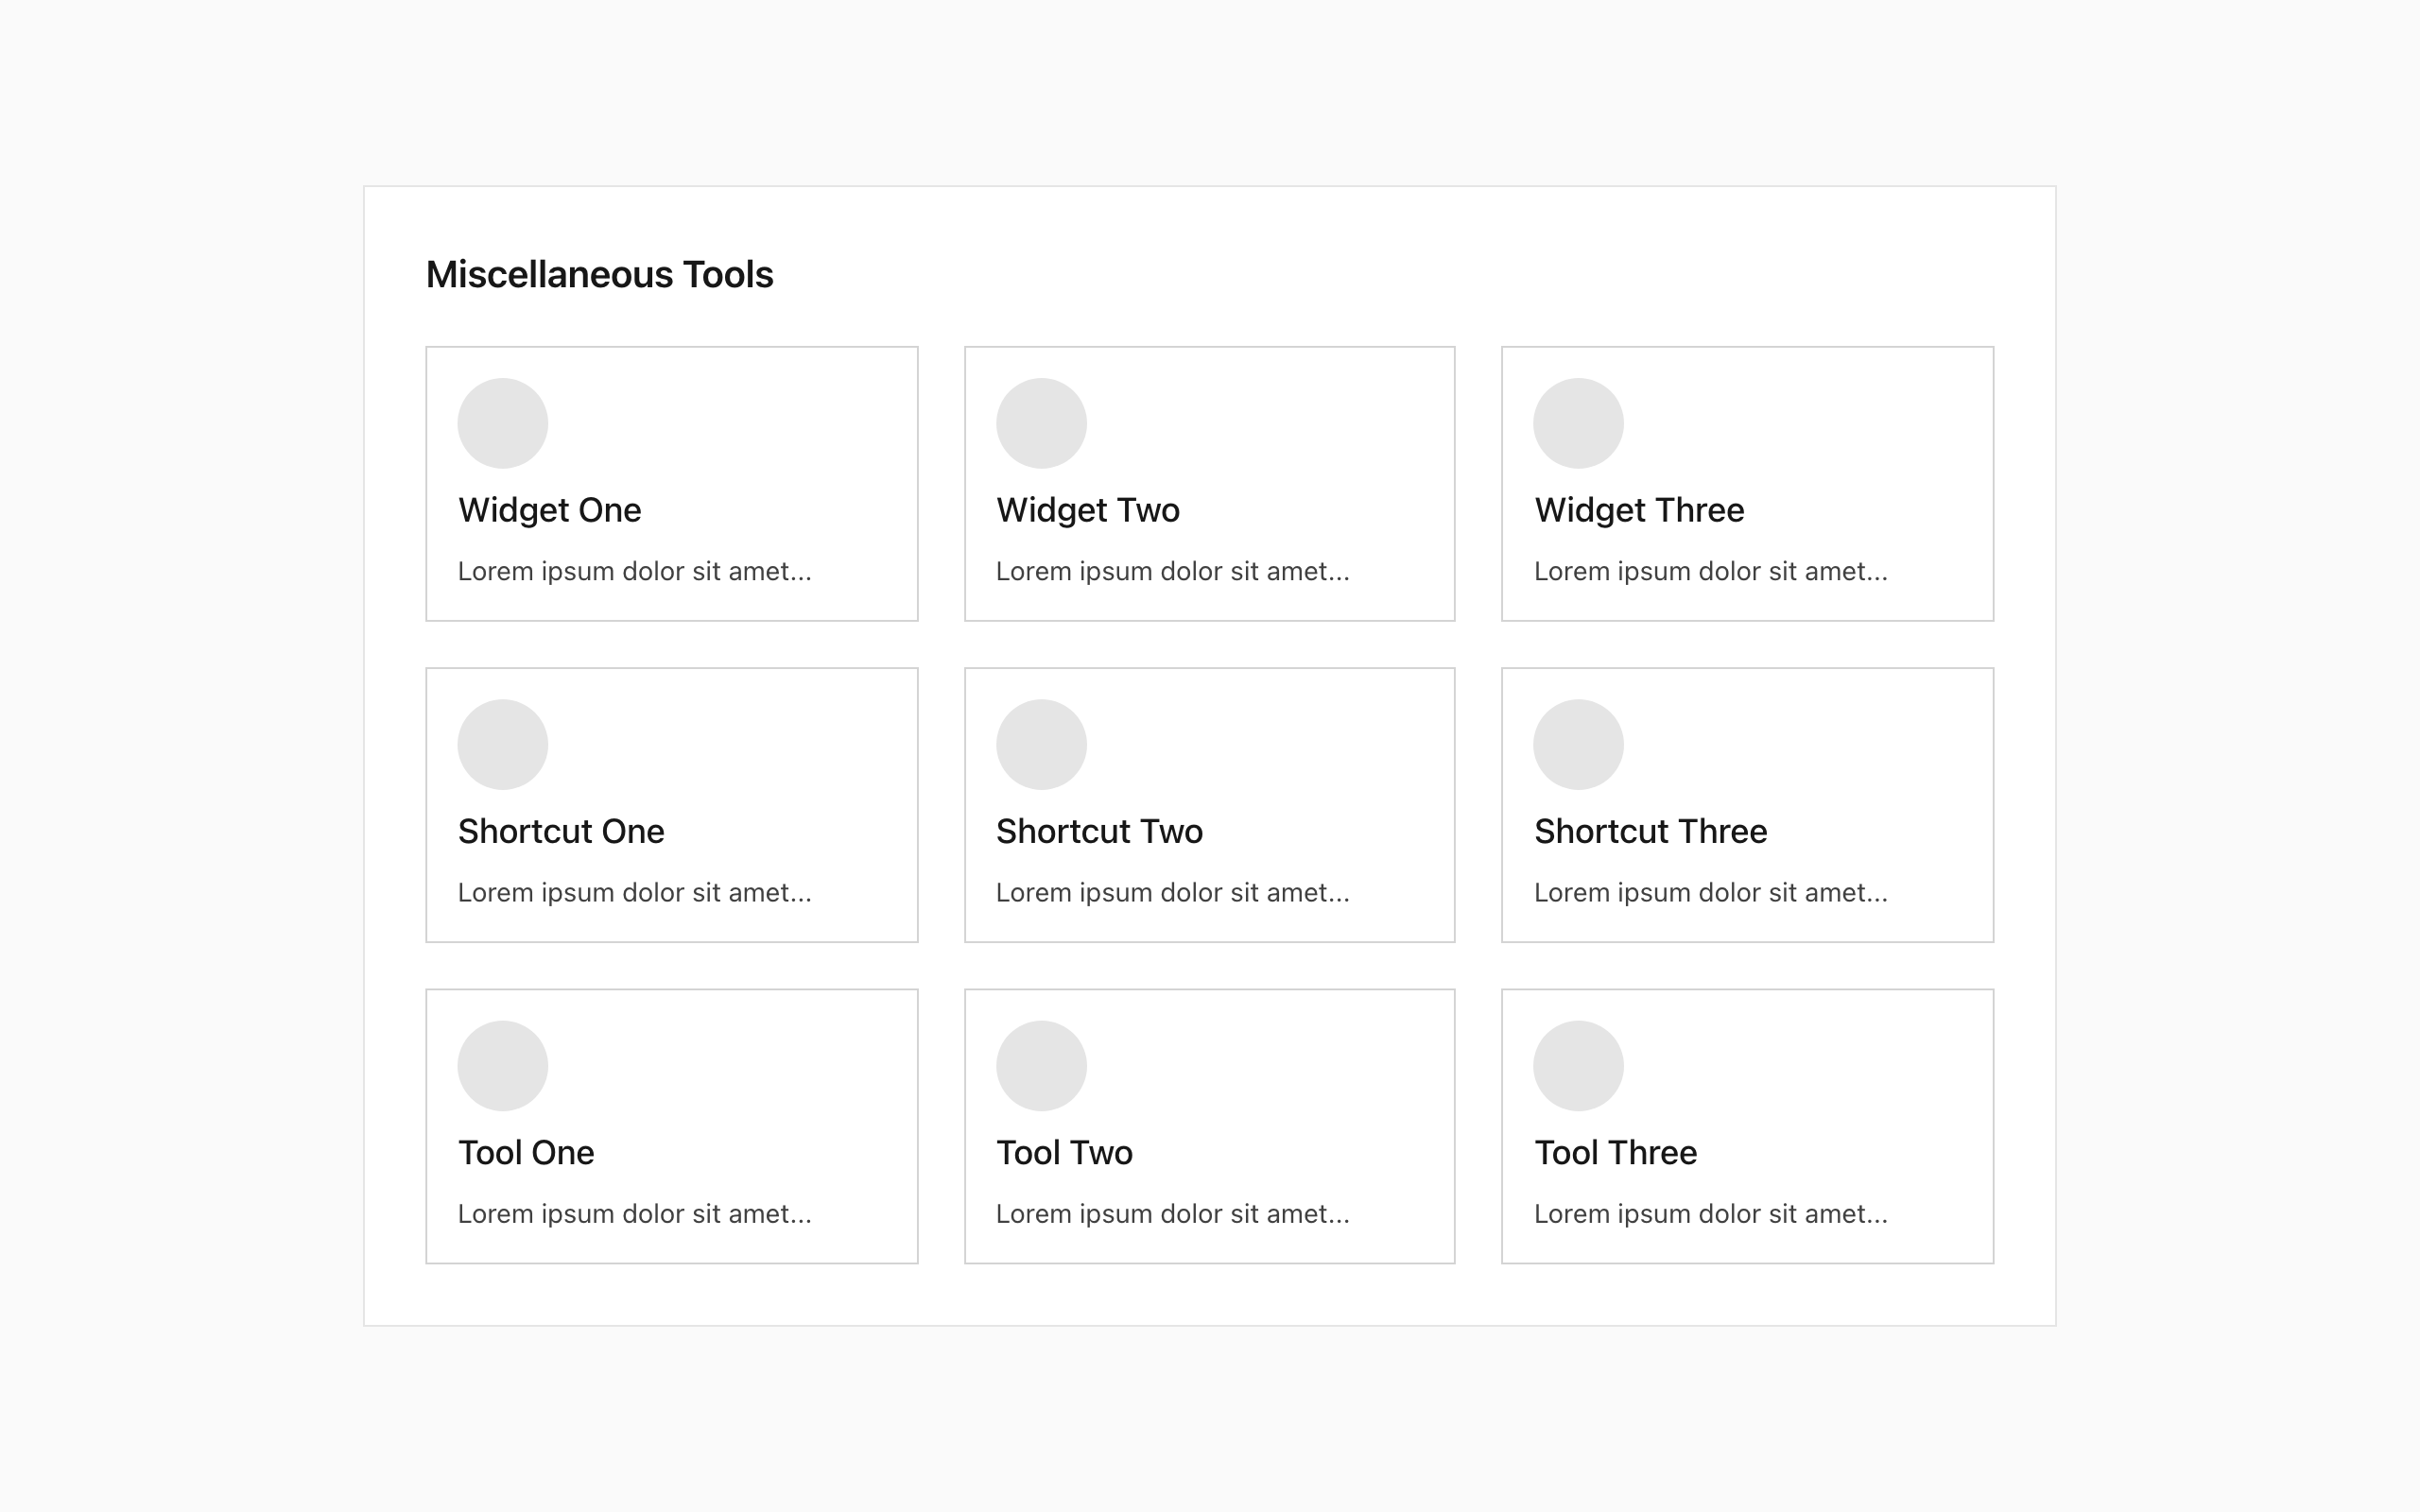Open the Widget One title
The width and height of the screenshot is (2420, 1512).
click(x=550, y=511)
